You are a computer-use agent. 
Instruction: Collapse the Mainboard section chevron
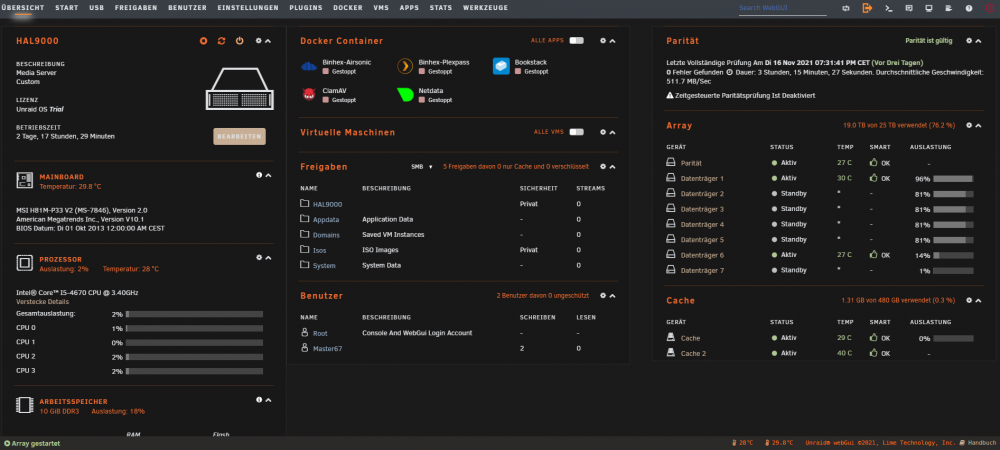[268, 175]
